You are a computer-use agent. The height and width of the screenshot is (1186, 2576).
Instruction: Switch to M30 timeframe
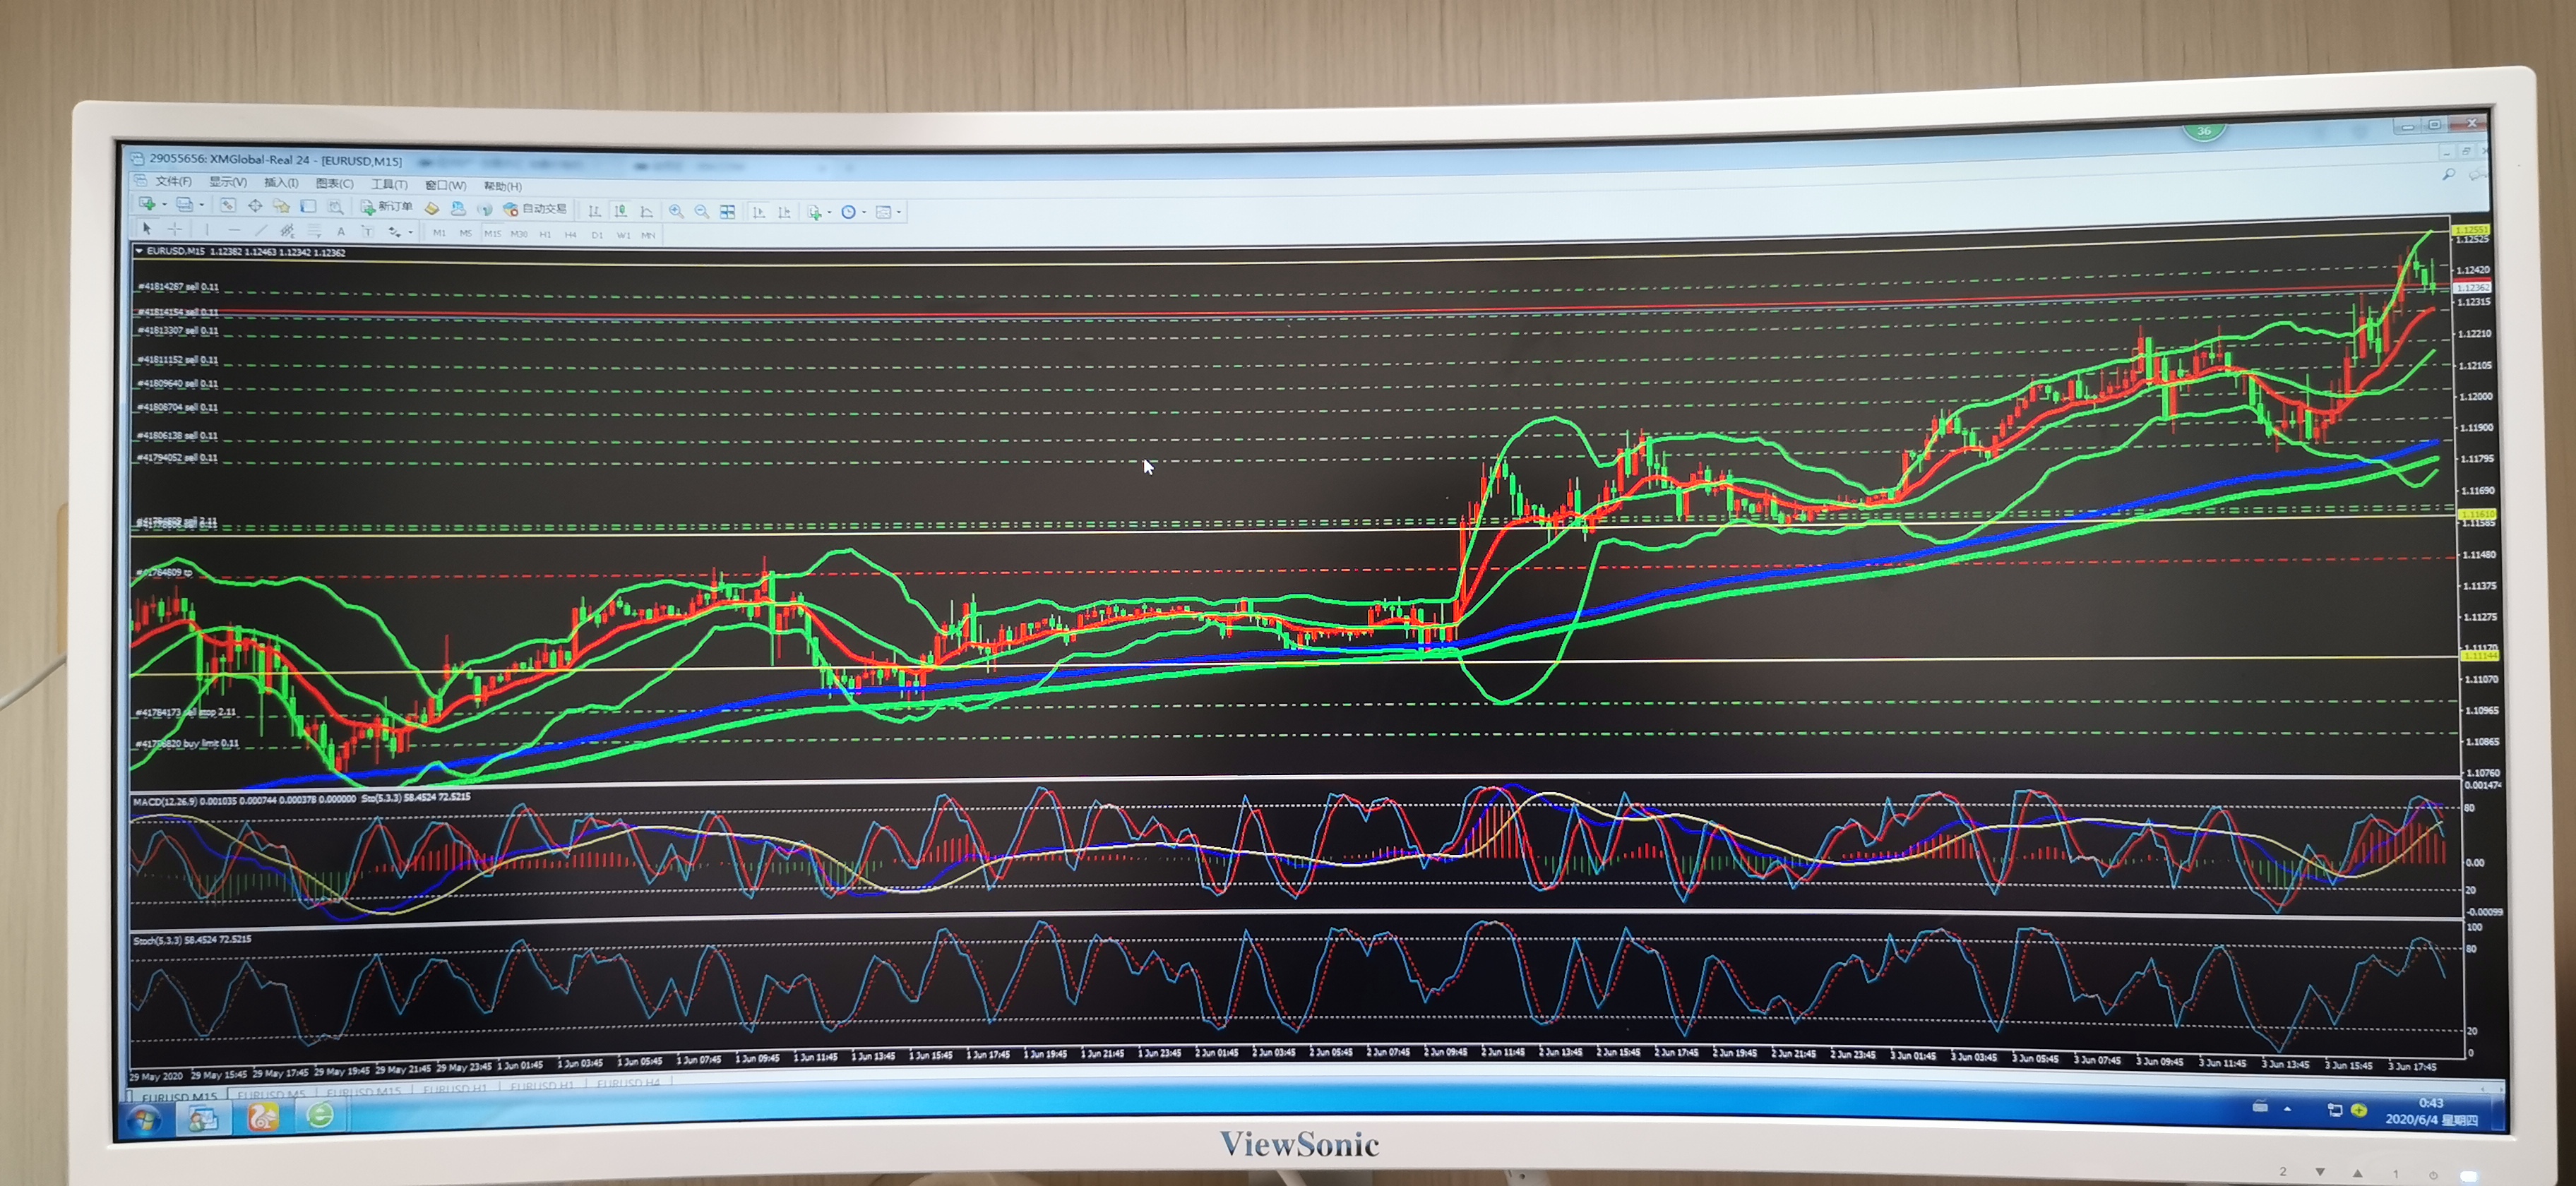pyautogui.click(x=519, y=235)
